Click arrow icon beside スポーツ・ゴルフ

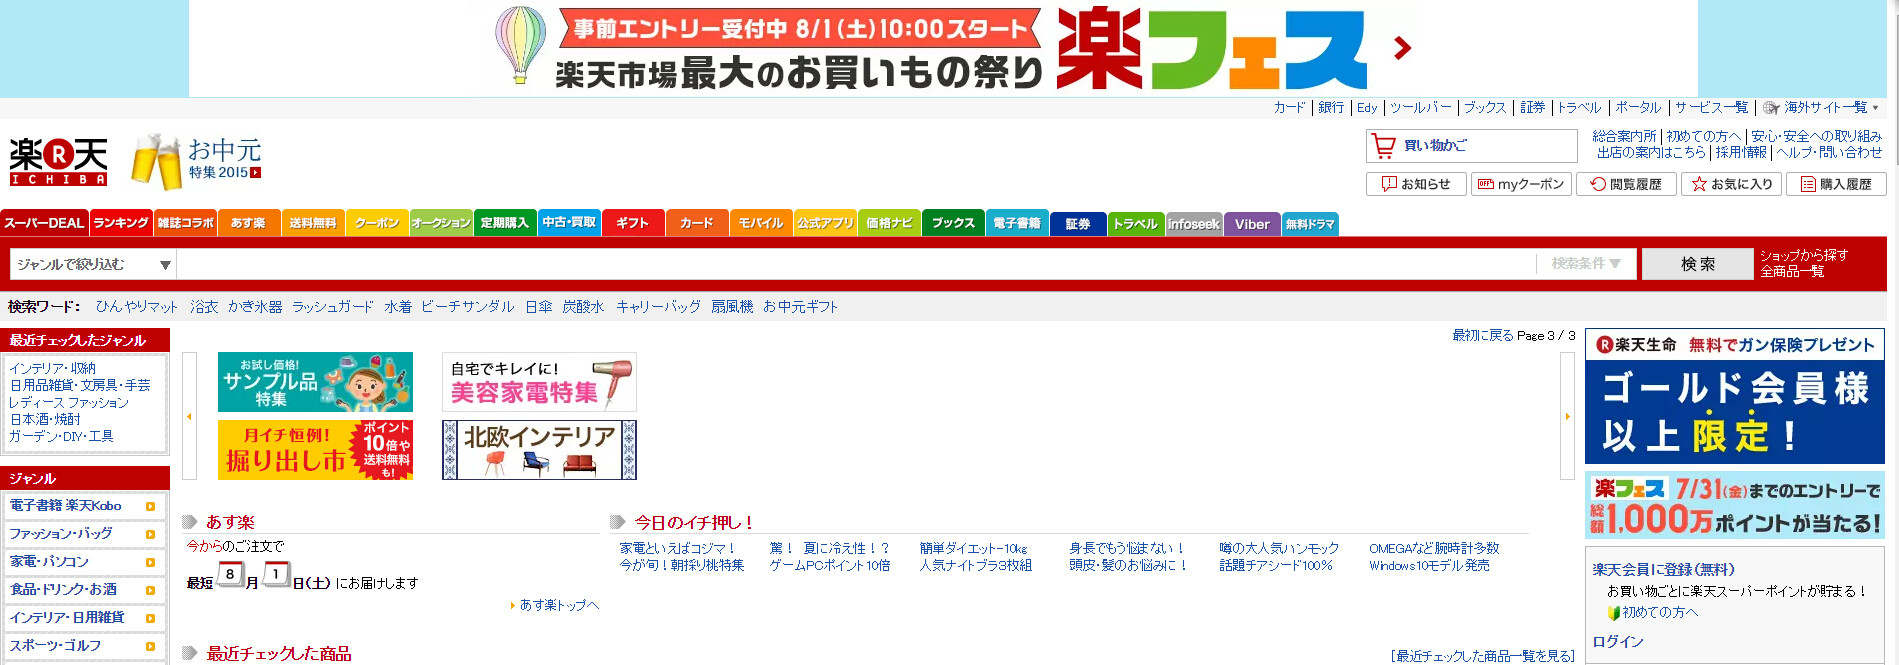click(x=150, y=646)
